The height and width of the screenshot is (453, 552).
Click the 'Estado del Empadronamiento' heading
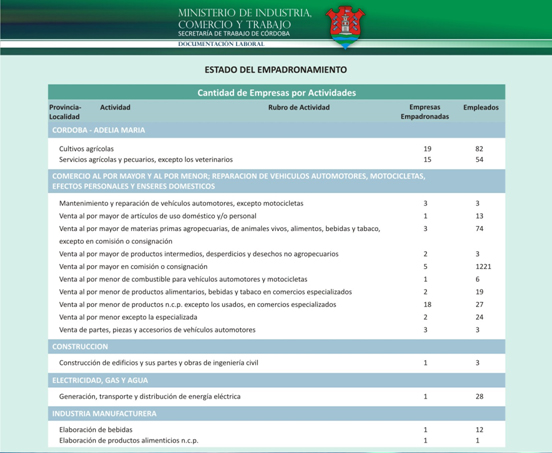276,70
